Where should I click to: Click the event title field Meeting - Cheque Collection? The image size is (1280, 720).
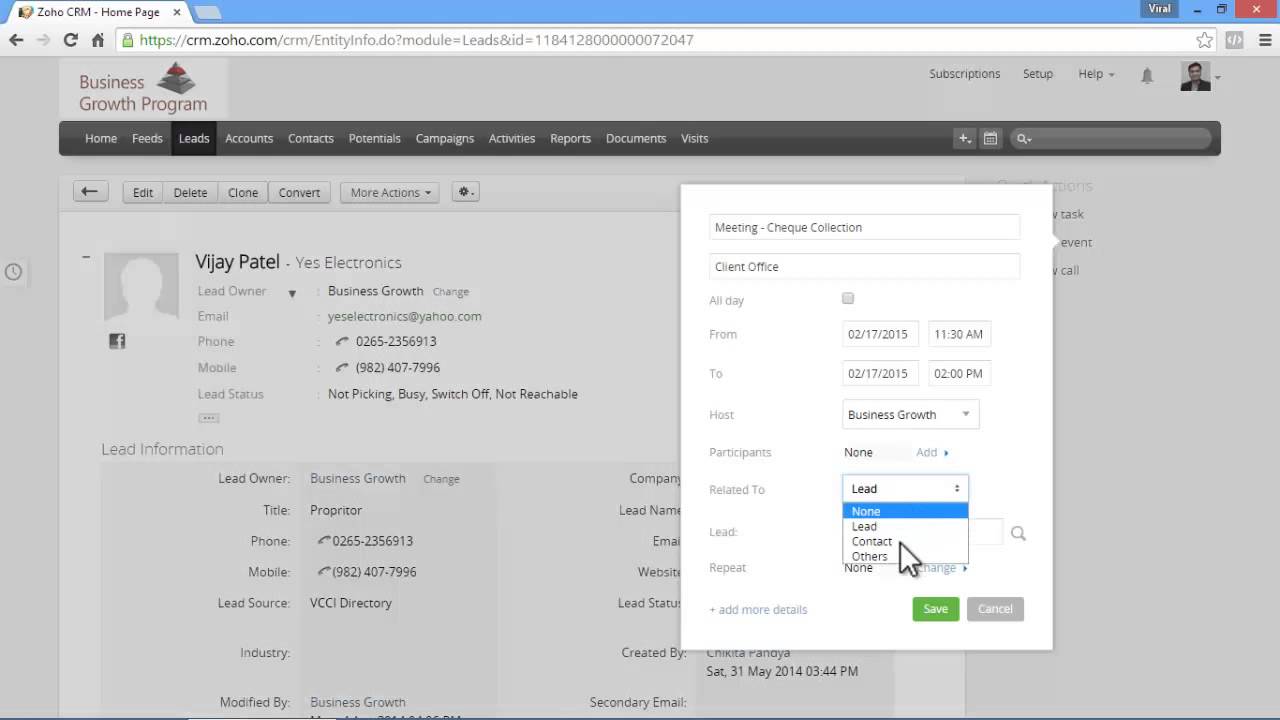point(864,227)
